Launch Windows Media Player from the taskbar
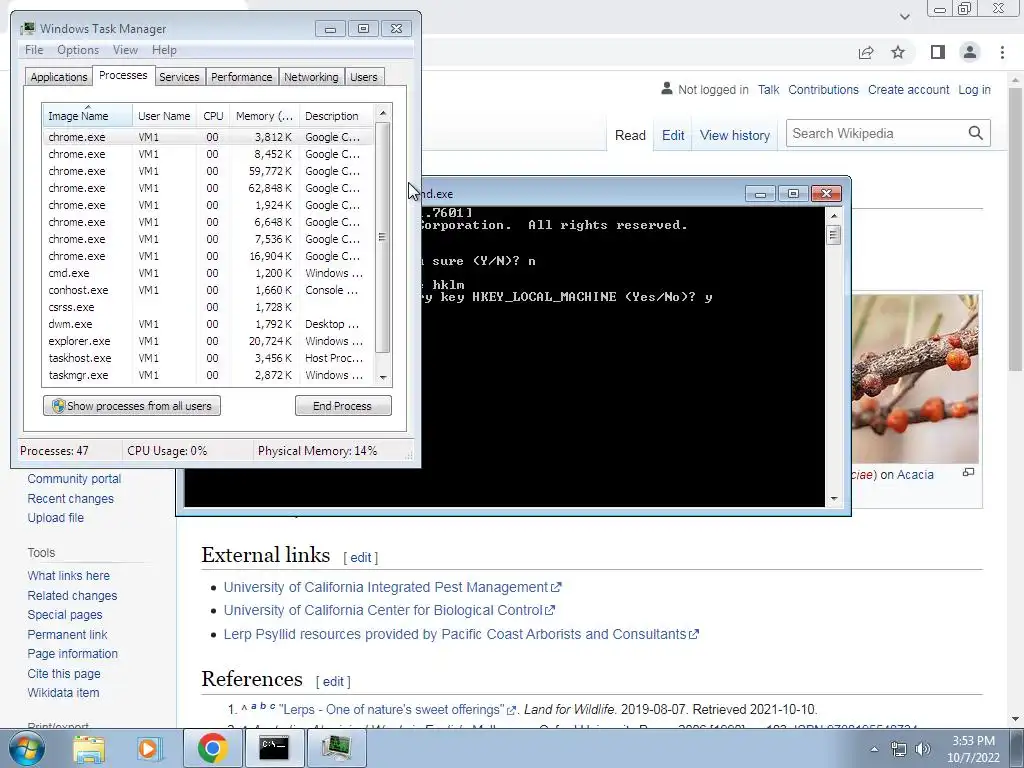Image resolution: width=1024 pixels, height=768 pixels. (149, 748)
